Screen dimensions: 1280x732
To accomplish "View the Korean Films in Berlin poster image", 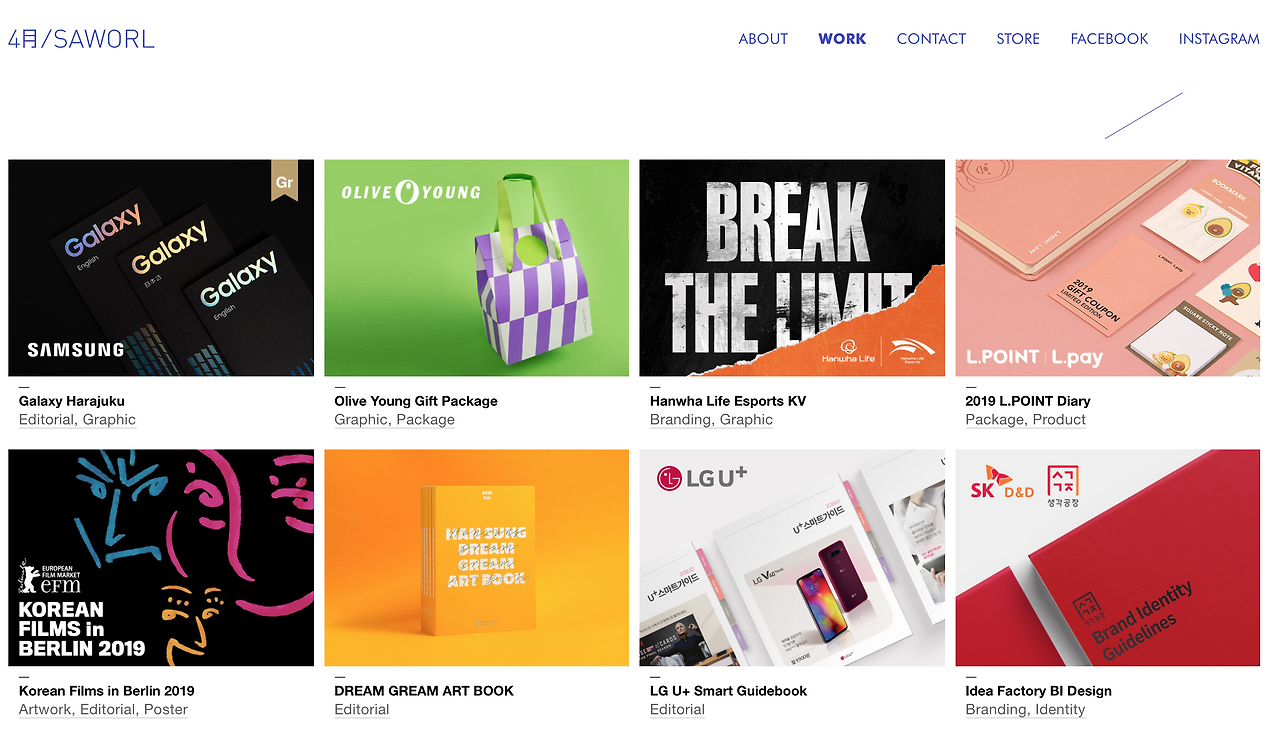I will point(161,558).
